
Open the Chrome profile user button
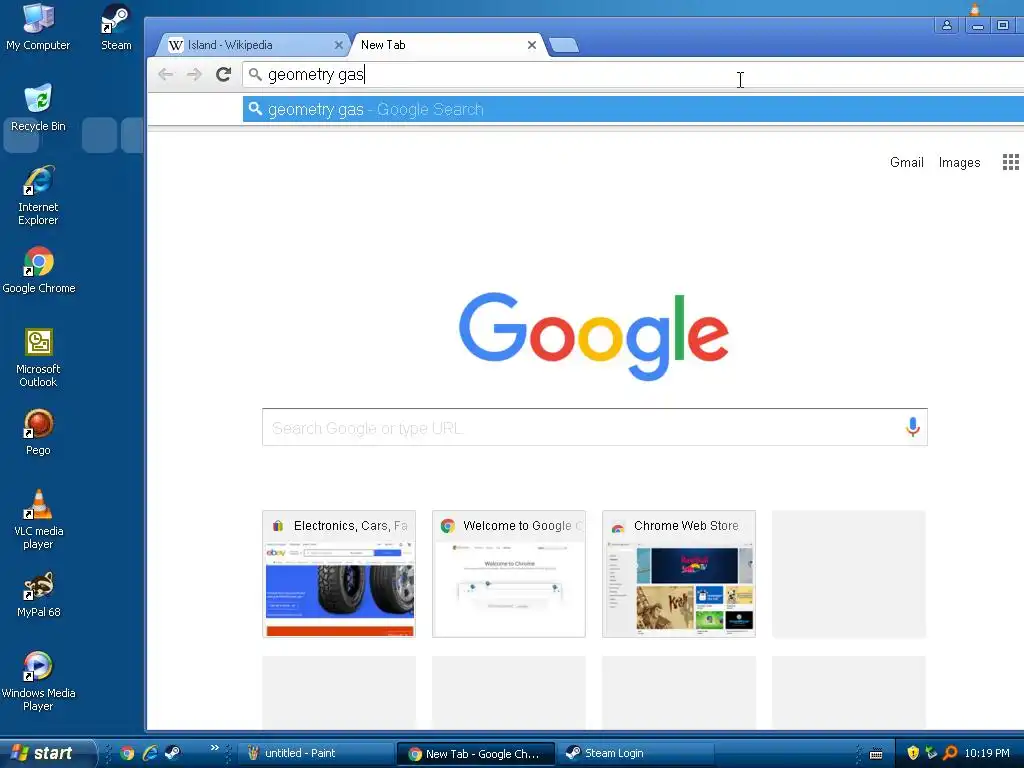pyautogui.click(x=946, y=25)
